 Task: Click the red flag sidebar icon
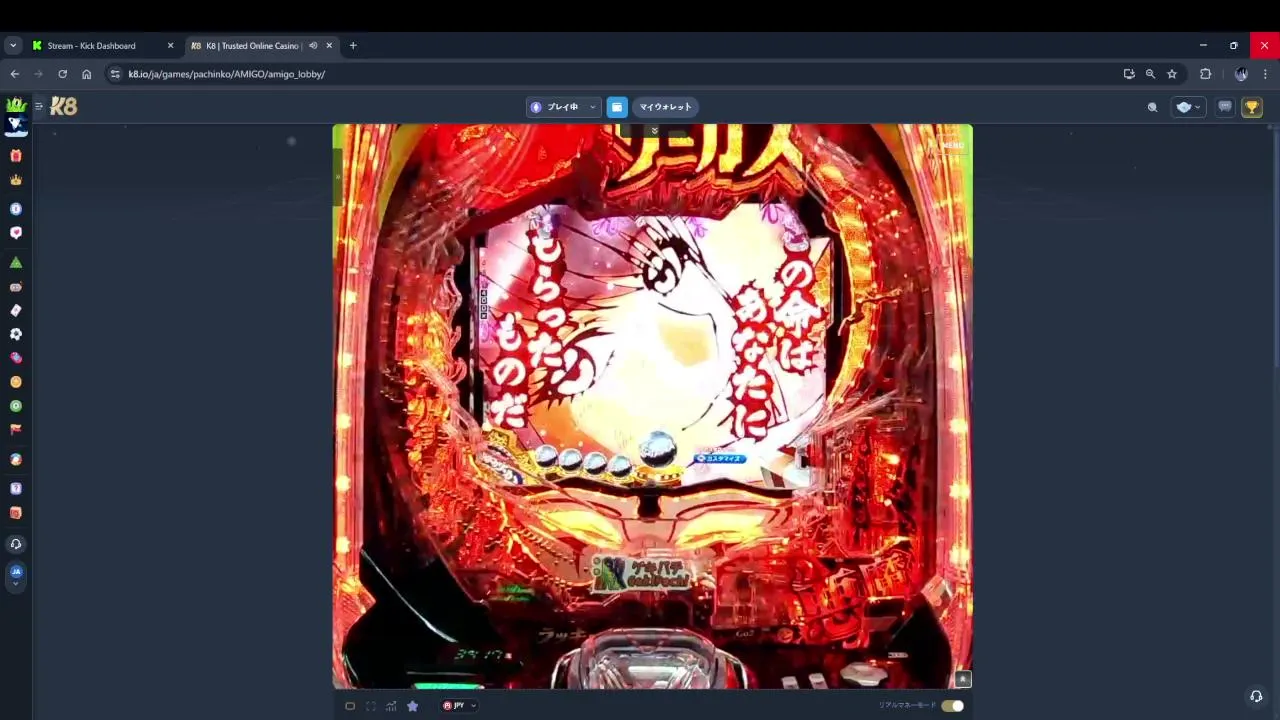pyautogui.click(x=15, y=429)
